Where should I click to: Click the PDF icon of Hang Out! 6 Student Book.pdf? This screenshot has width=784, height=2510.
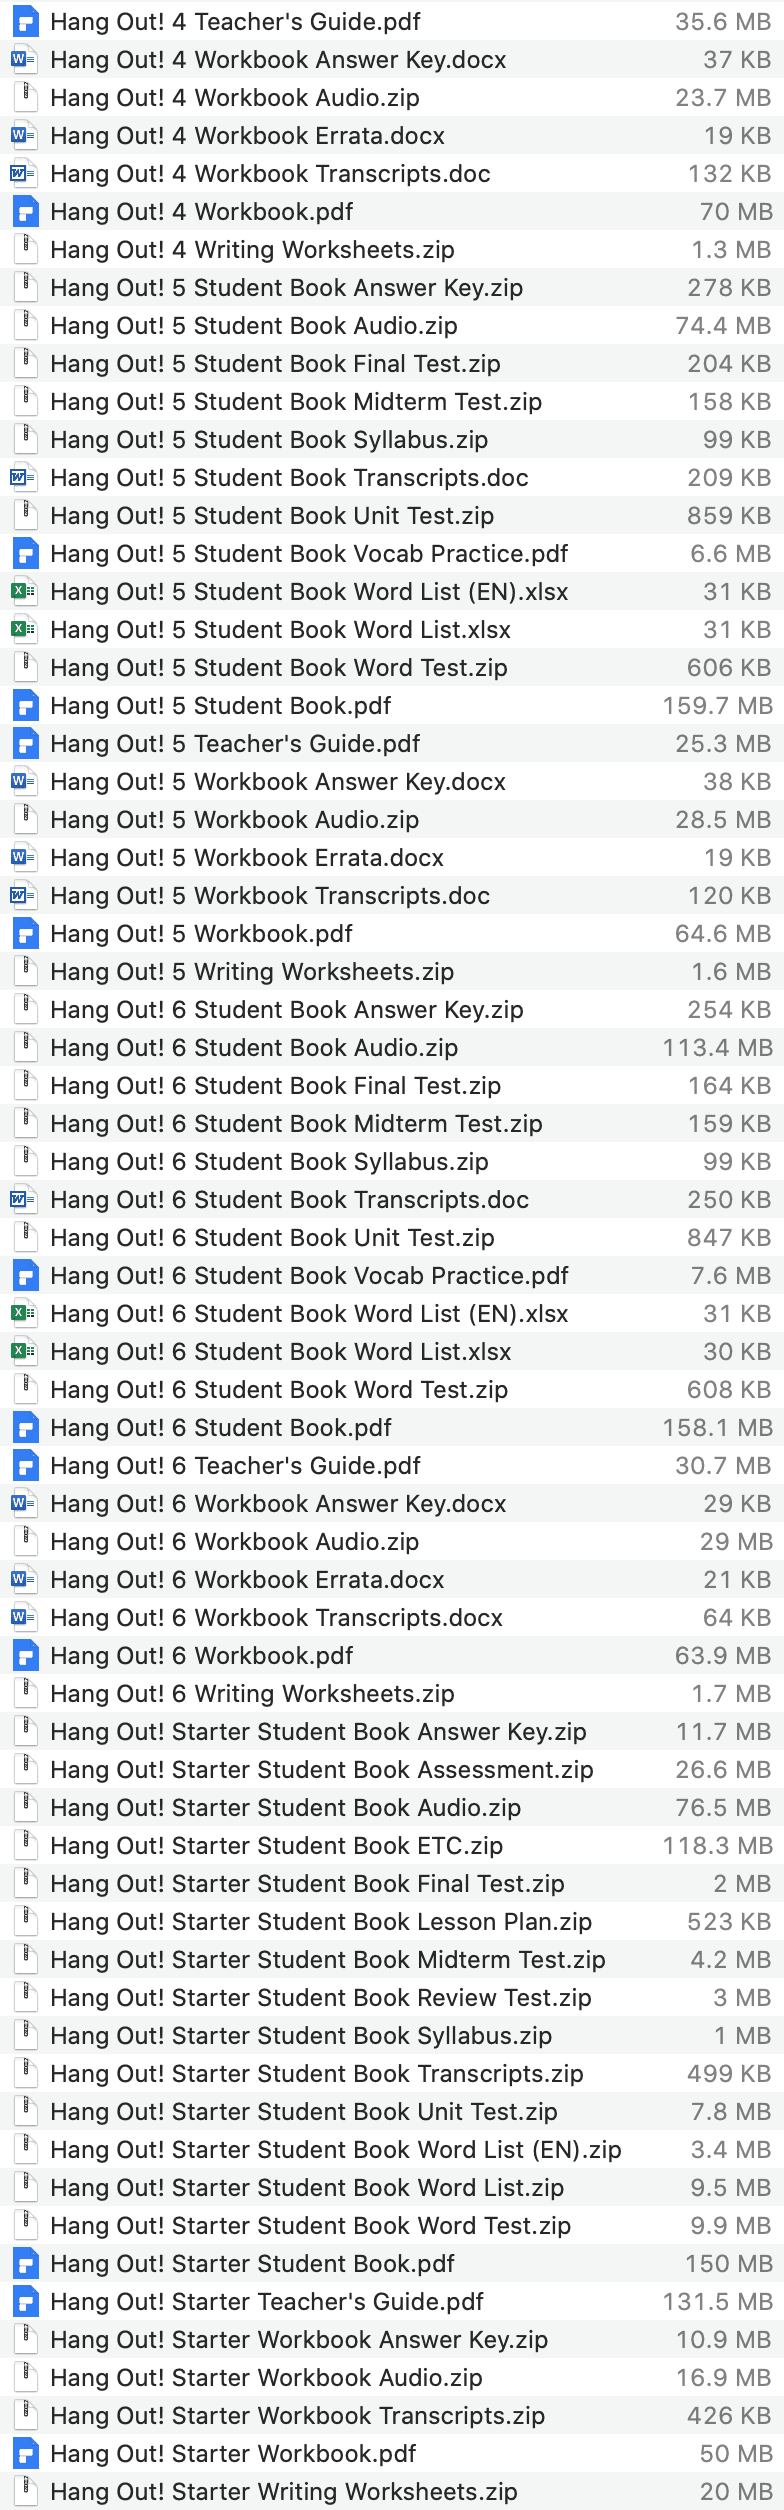click(x=25, y=1427)
